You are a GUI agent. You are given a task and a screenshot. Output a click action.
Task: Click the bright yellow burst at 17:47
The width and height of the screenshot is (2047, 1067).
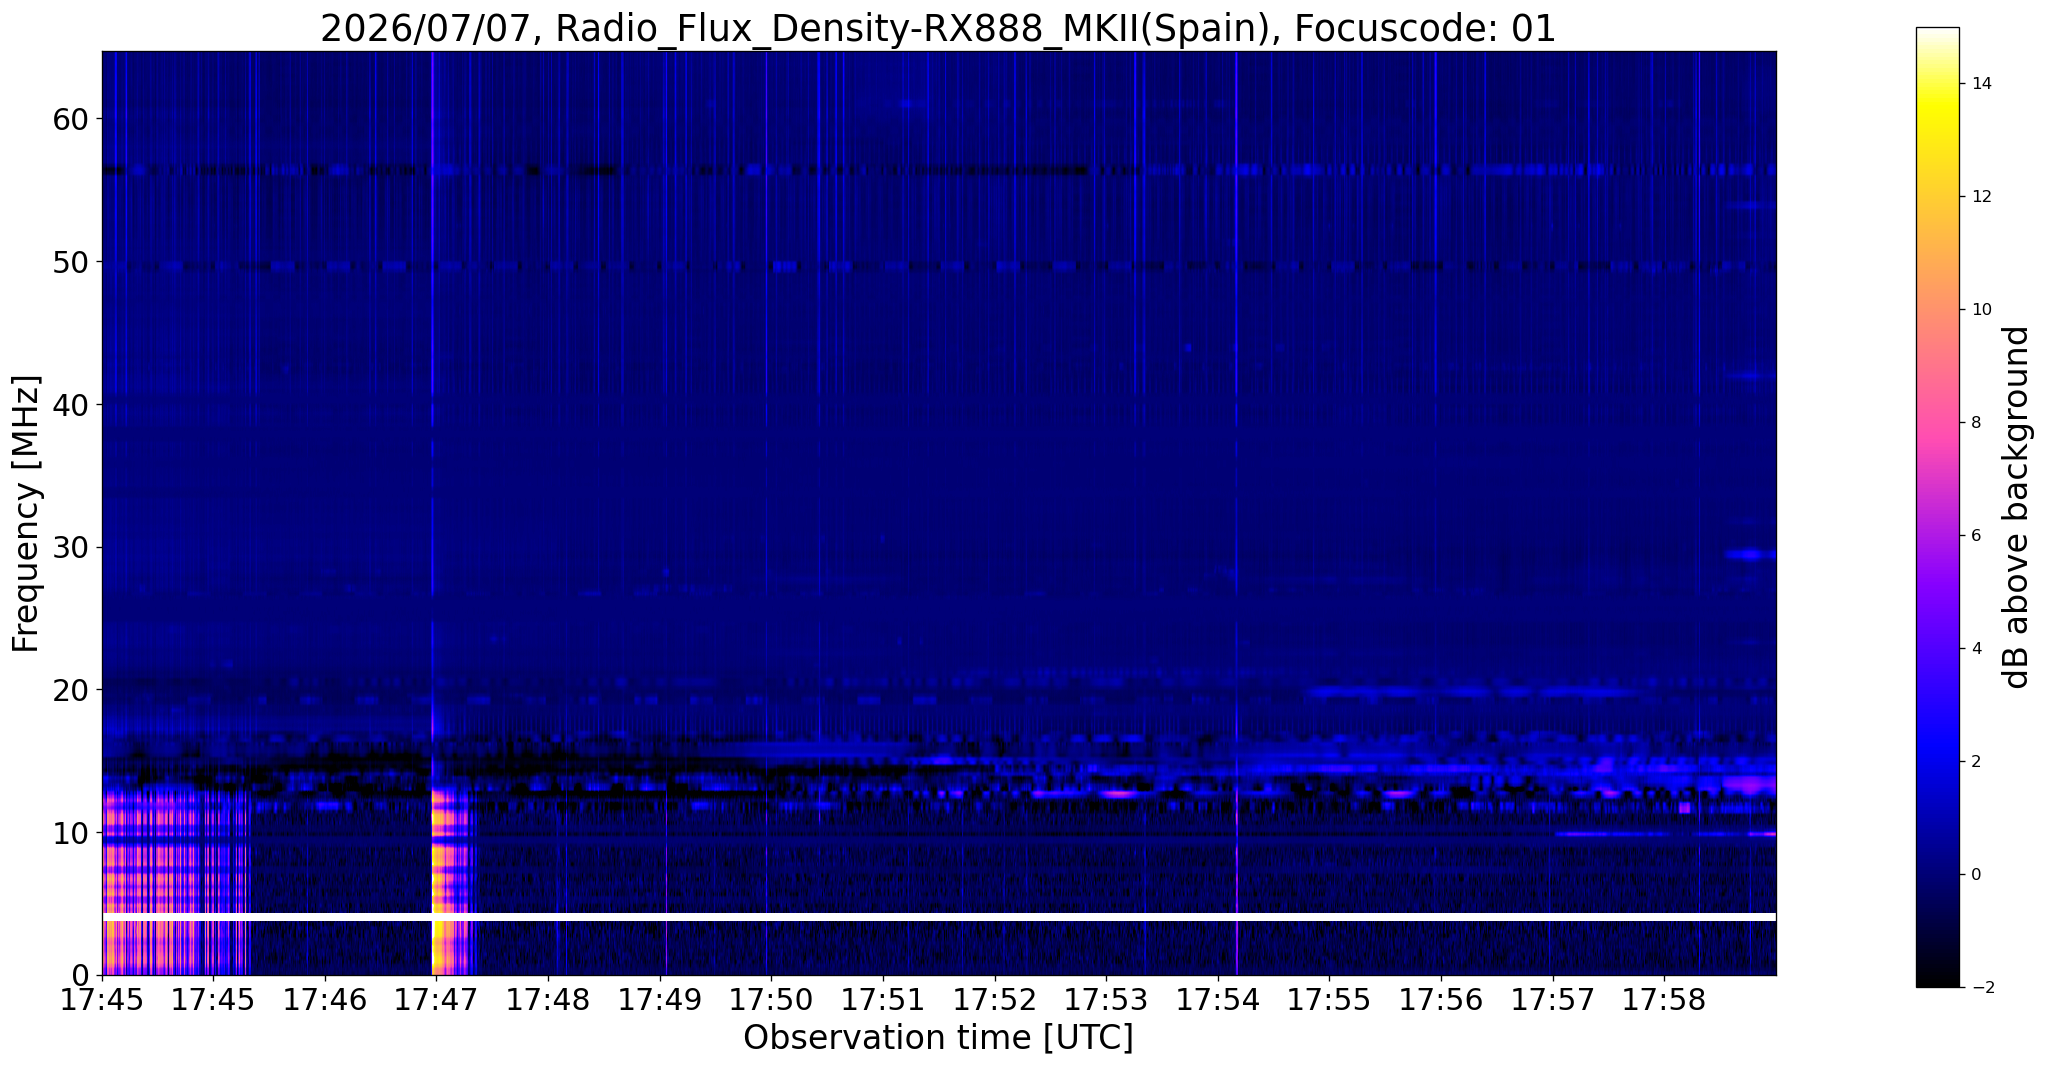click(449, 880)
